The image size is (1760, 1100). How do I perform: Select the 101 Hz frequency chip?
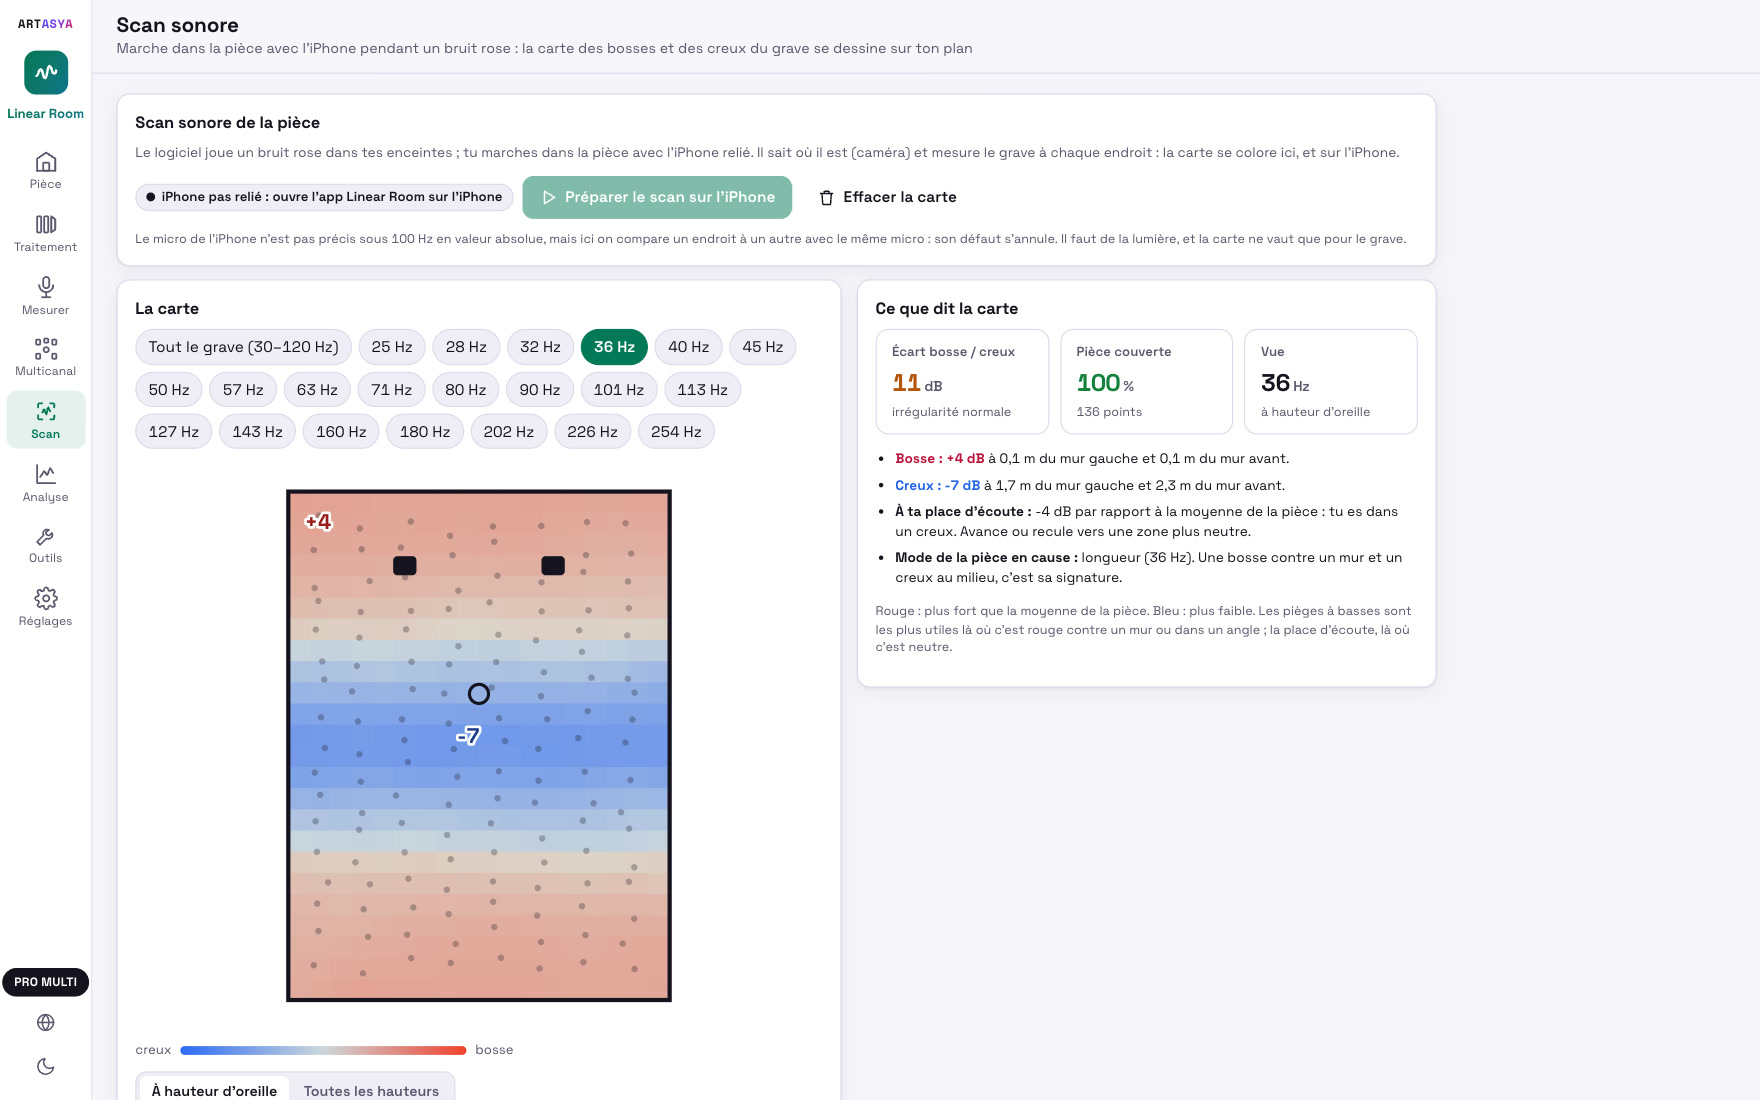pyautogui.click(x=619, y=390)
